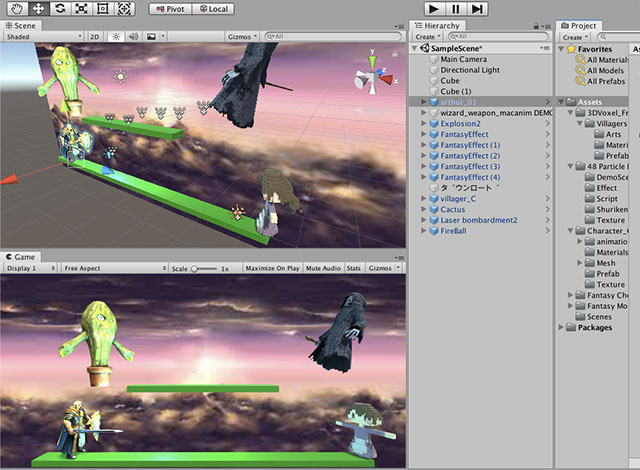Viewport: 640px width, 470px height.
Task: Switch to the Project tab
Action: 579,26
